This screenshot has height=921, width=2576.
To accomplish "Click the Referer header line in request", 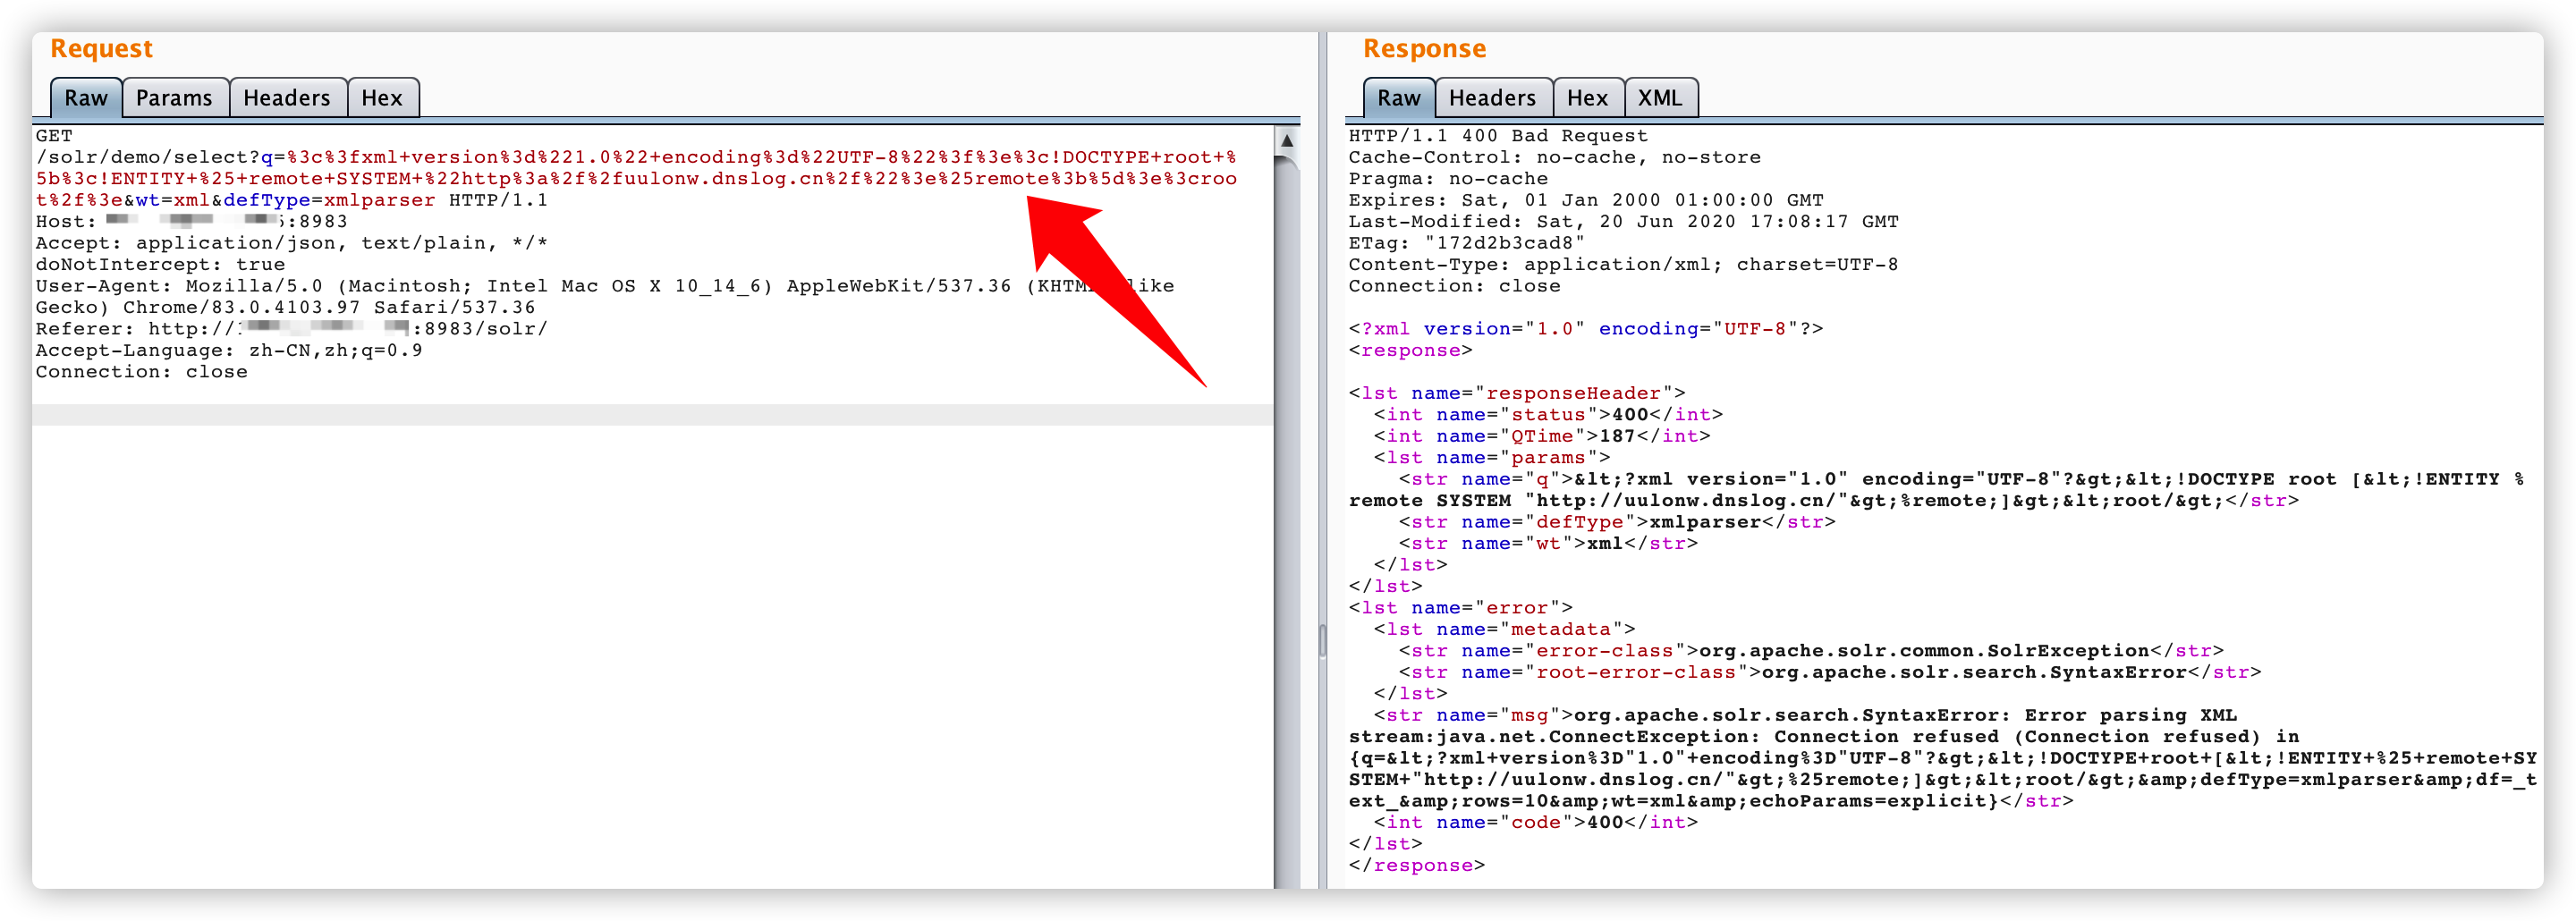I will 291,329.
